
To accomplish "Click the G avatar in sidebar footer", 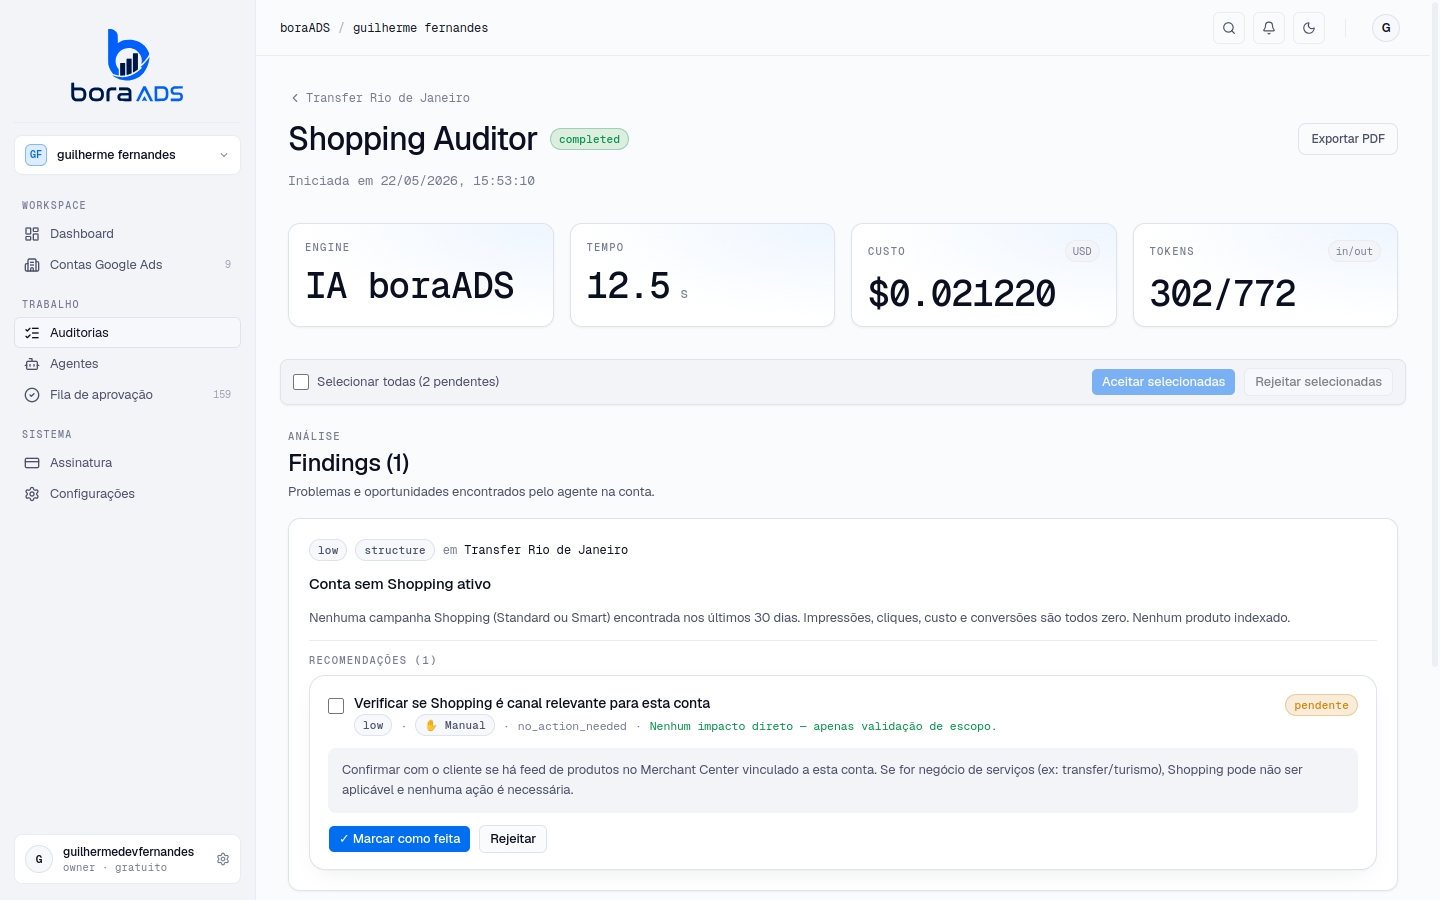I will point(39,859).
